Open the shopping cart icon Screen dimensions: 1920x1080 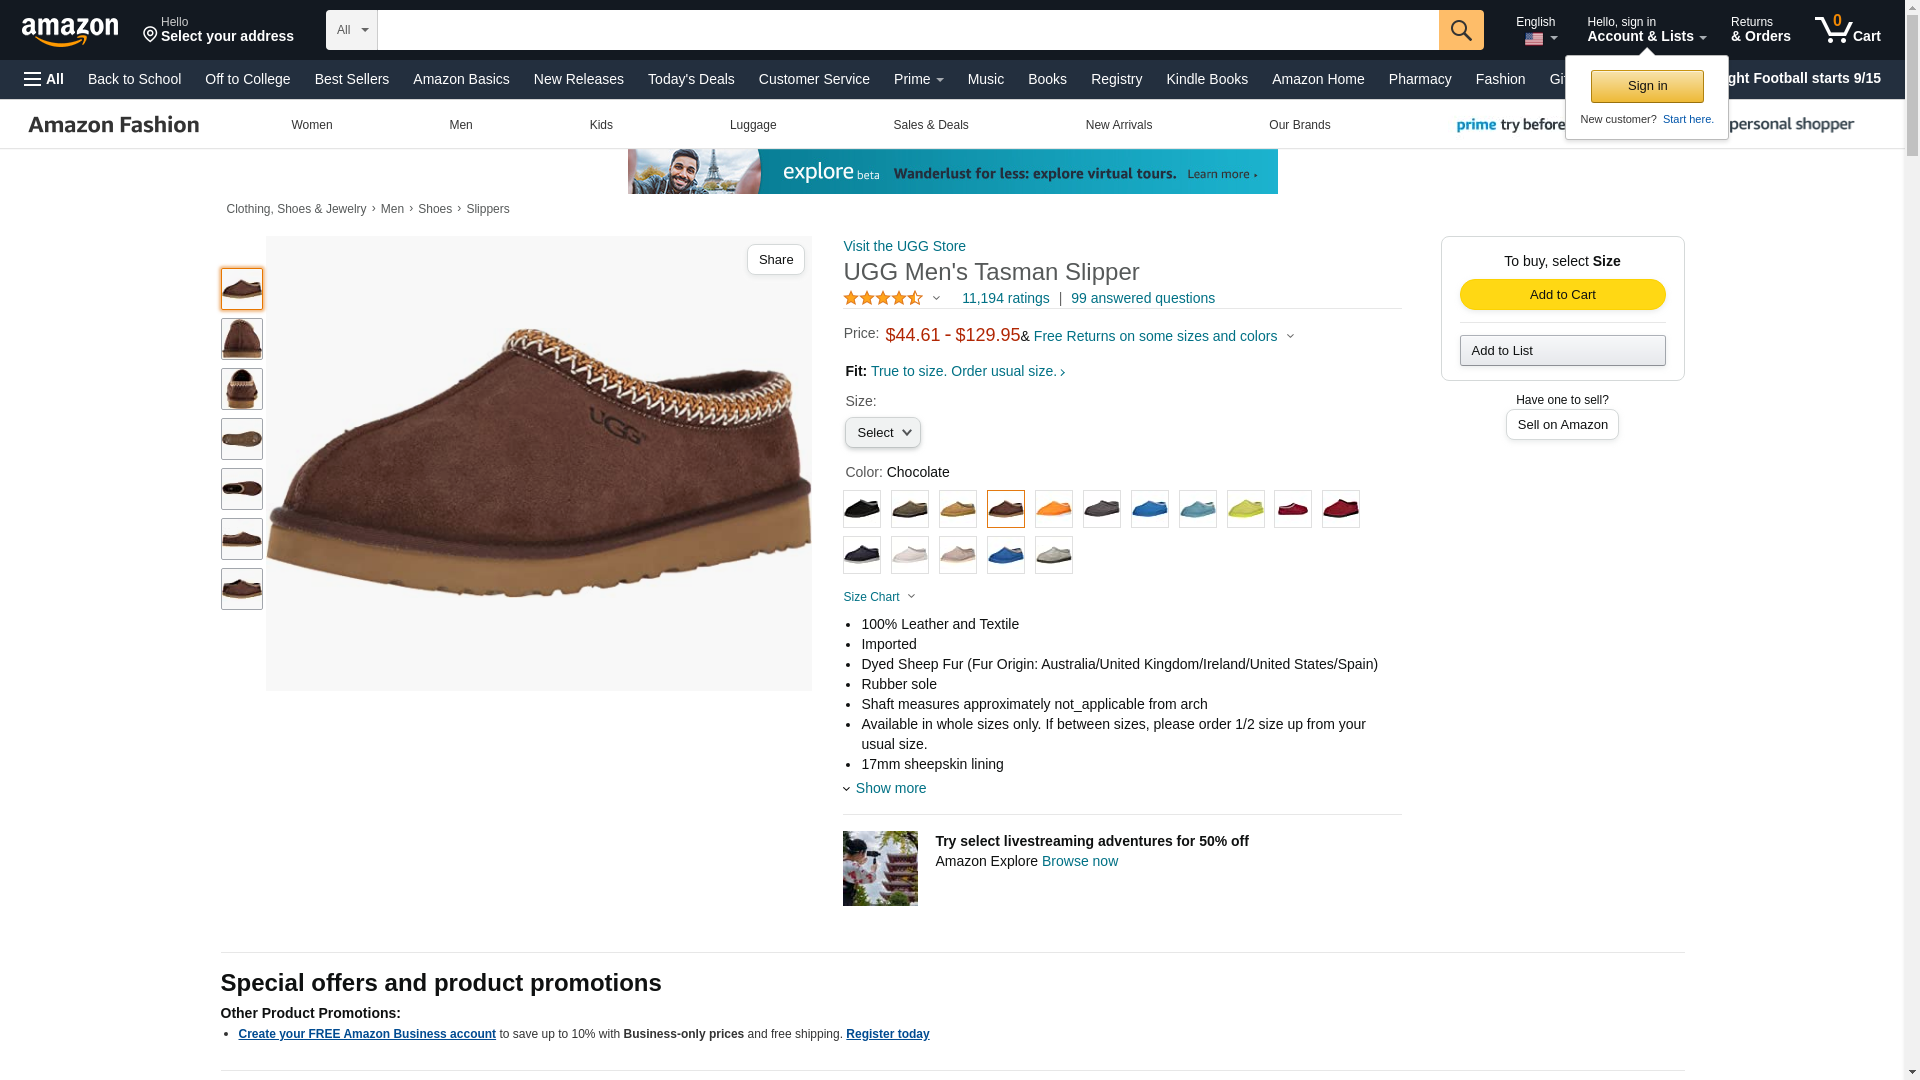tap(1847, 29)
